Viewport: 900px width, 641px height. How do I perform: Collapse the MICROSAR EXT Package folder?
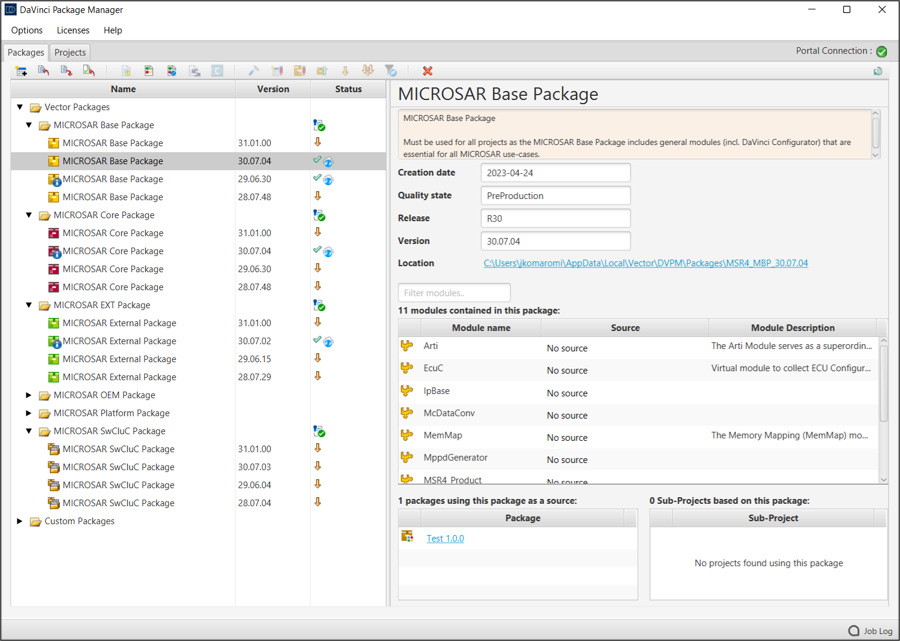[29, 305]
